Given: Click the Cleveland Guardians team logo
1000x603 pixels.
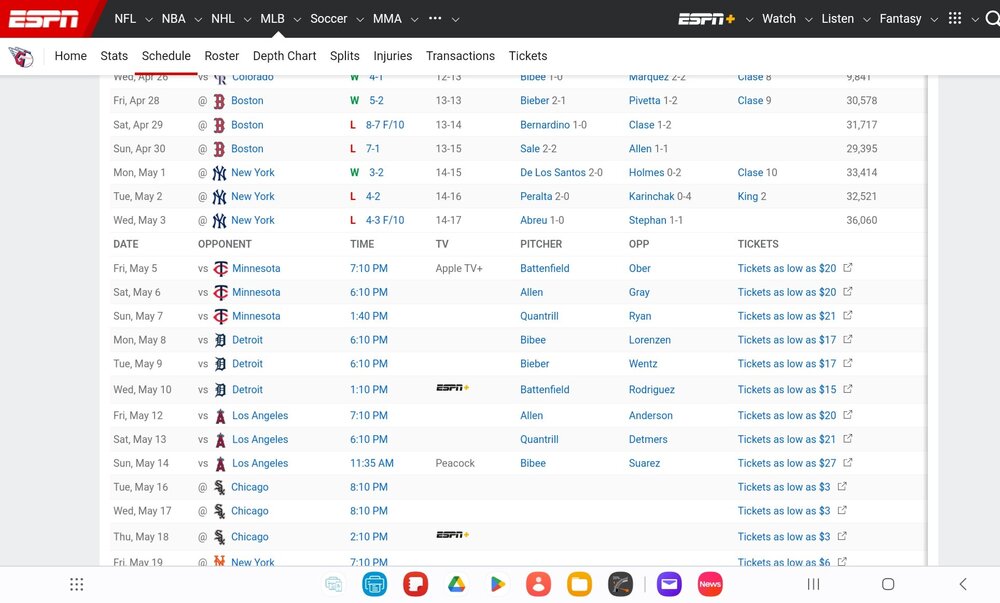Looking at the screenshot, I should tap(21, 56).
